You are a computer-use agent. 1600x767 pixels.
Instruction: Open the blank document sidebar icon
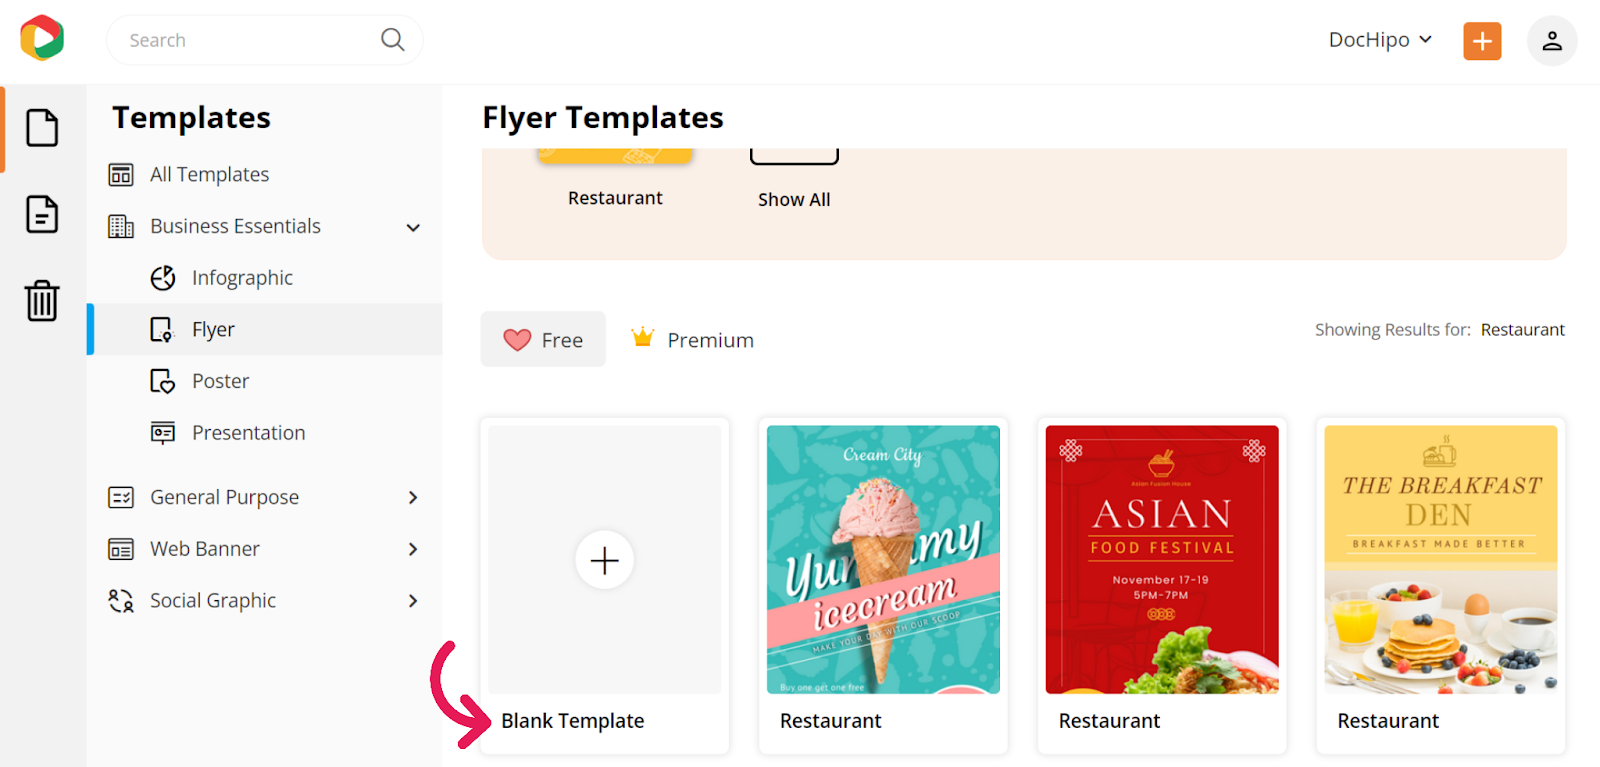pyautogui.click(x=42, y=128)
